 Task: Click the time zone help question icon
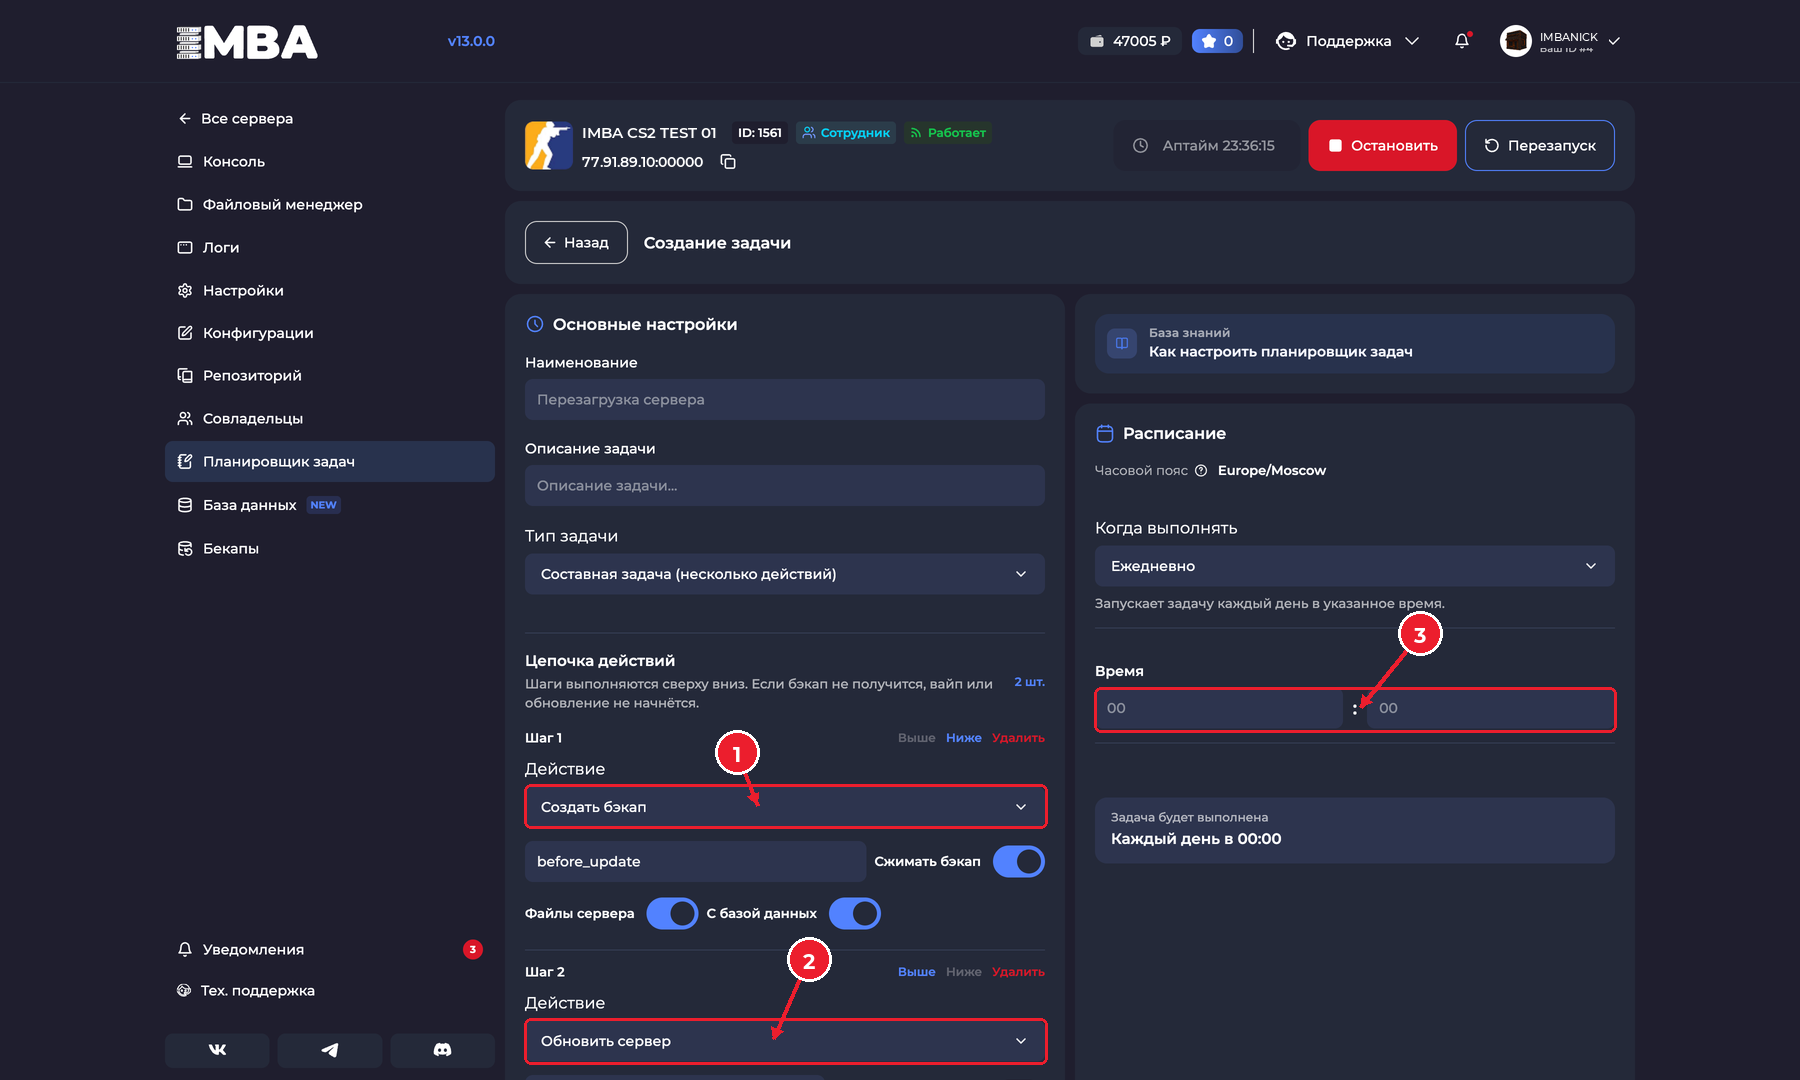(1201, 471)
